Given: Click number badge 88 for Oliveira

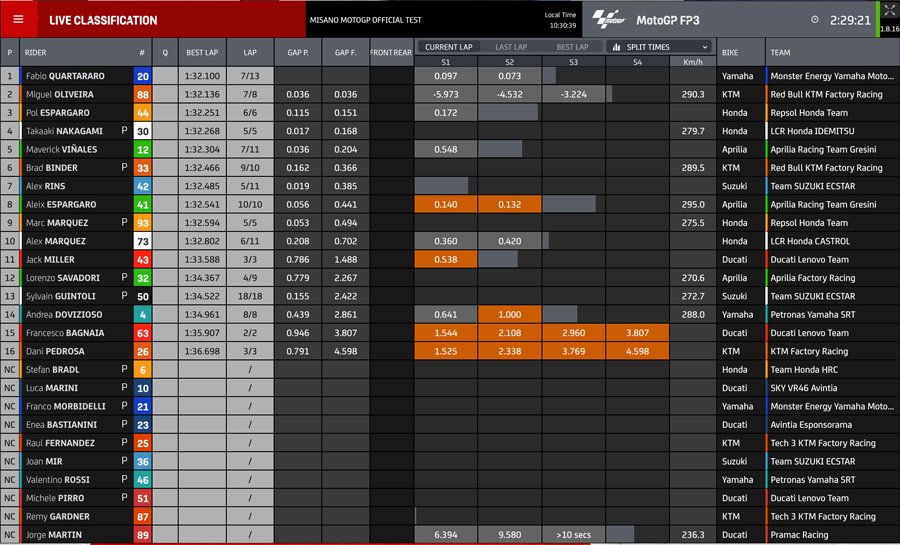Looking at the screenshot, I should point(143,94).
